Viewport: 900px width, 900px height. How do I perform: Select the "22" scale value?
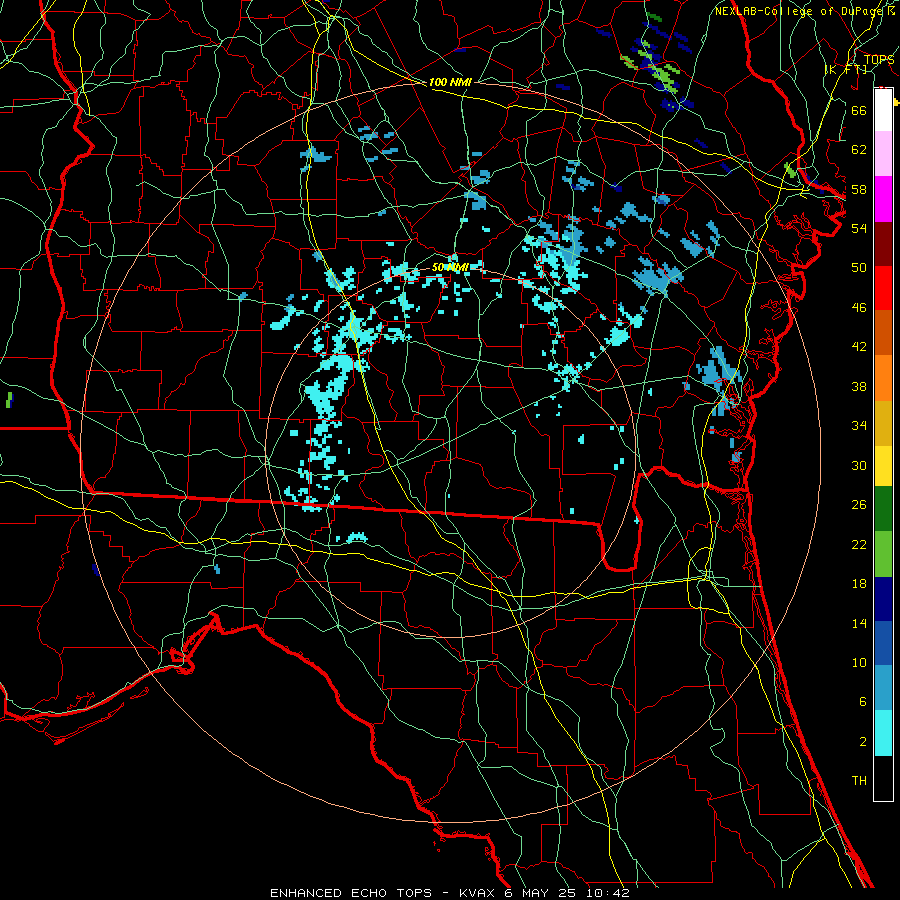click(859, 544)
